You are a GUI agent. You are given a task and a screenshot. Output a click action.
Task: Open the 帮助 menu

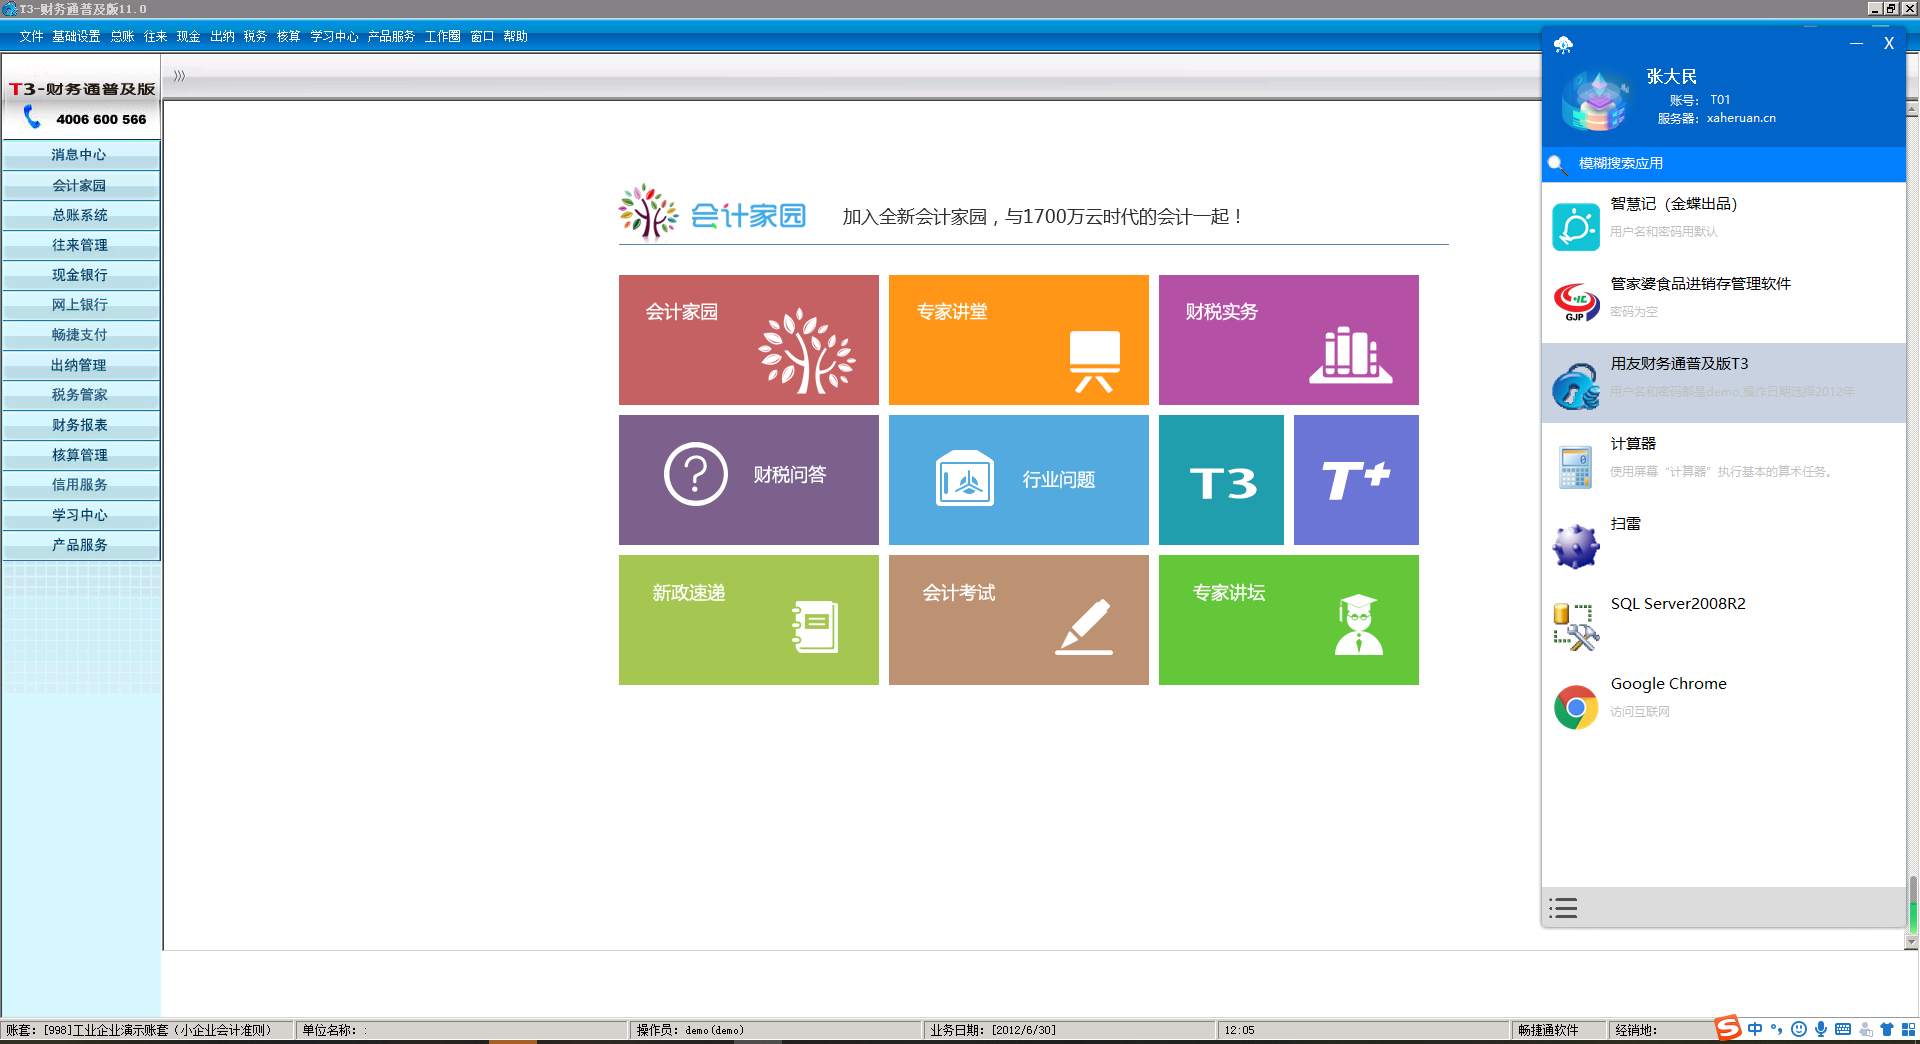(x=515, y=36)
